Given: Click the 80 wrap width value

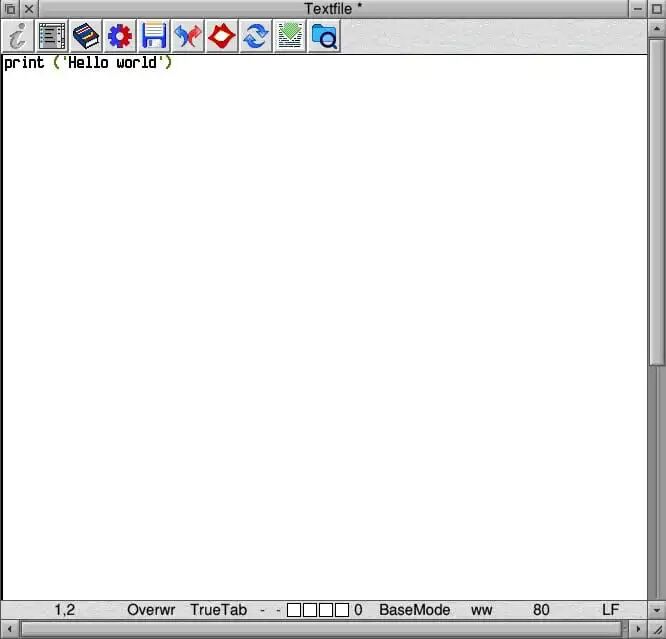Looking at the screenshot, I should pyautogui.click(x=541, y=610).
